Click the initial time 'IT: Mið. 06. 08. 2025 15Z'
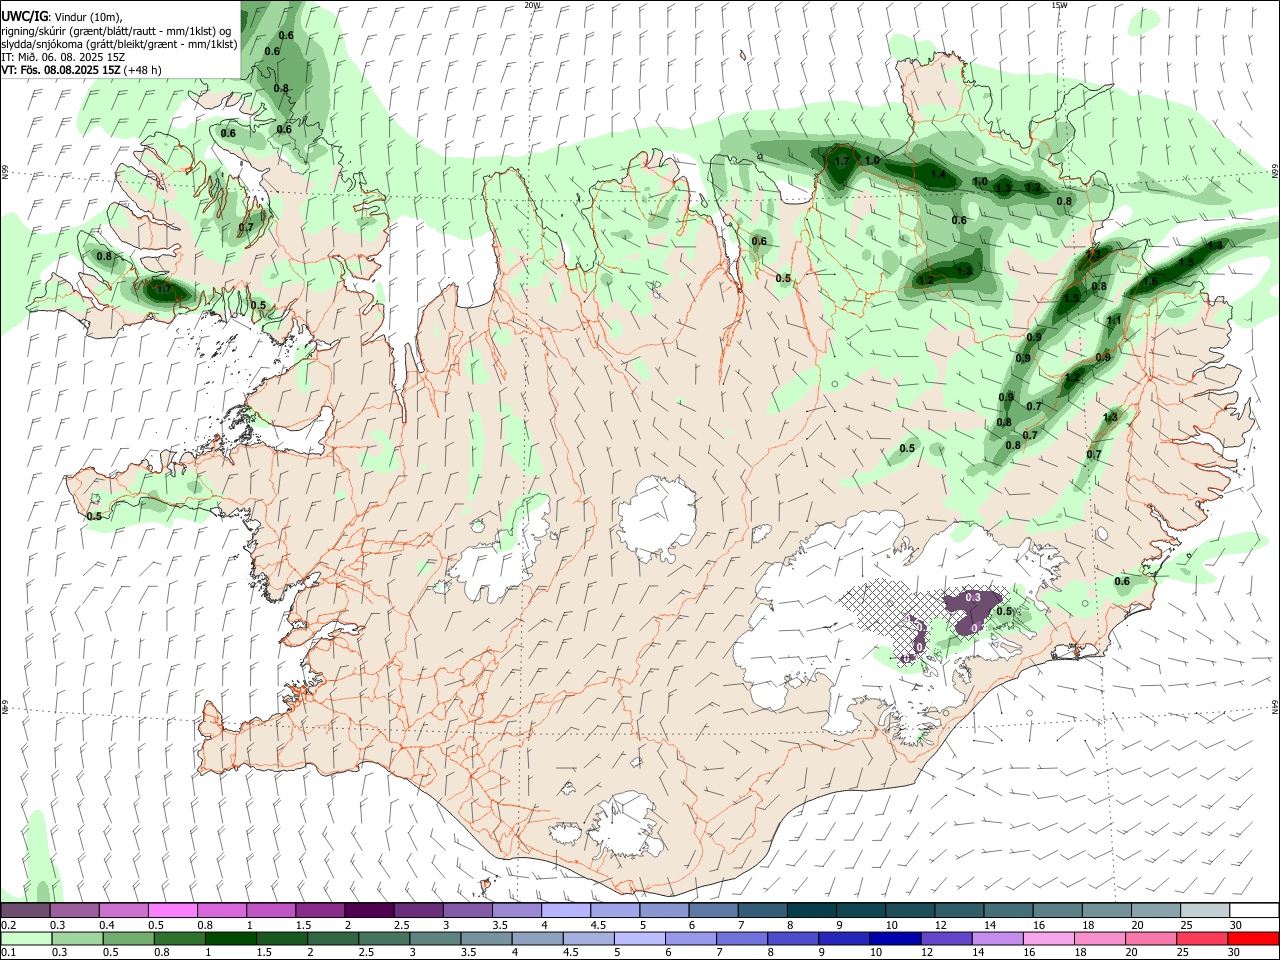The width and height of the screenshot is (1280, 960). point(63,57)
